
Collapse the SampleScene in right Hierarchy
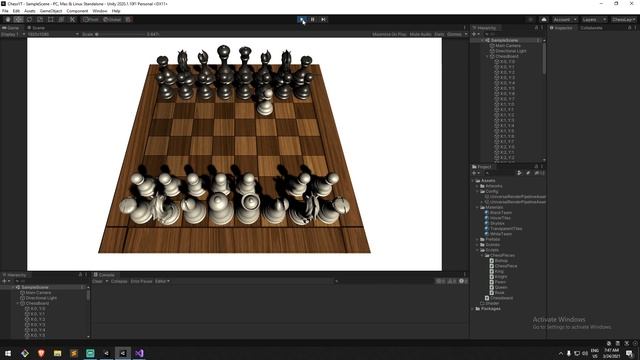point(482,40)
